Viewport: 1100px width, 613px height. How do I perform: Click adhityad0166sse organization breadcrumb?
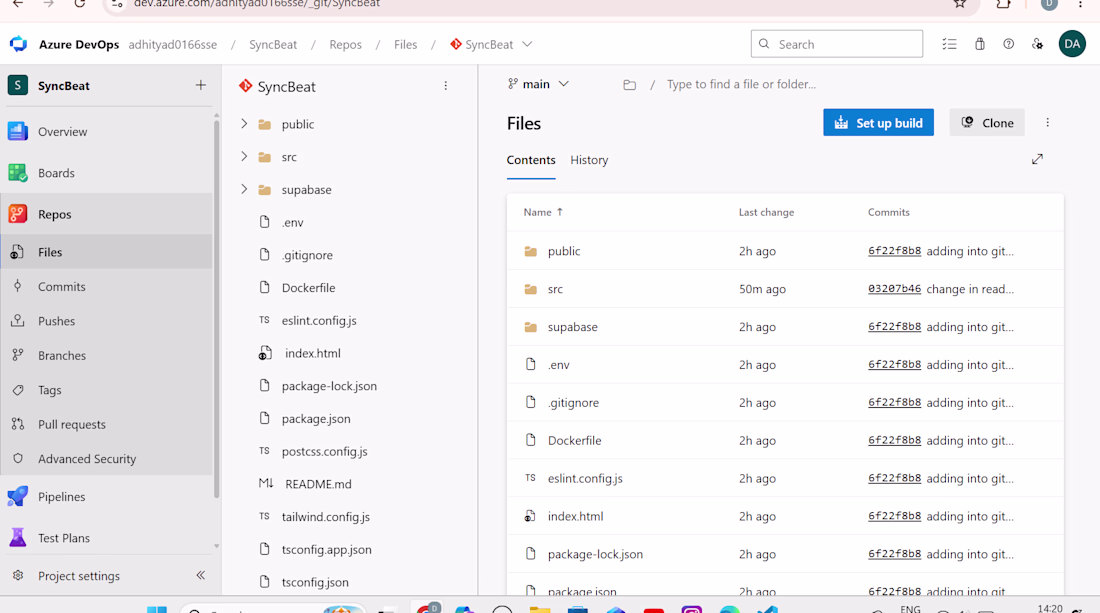tap(173, 44)
